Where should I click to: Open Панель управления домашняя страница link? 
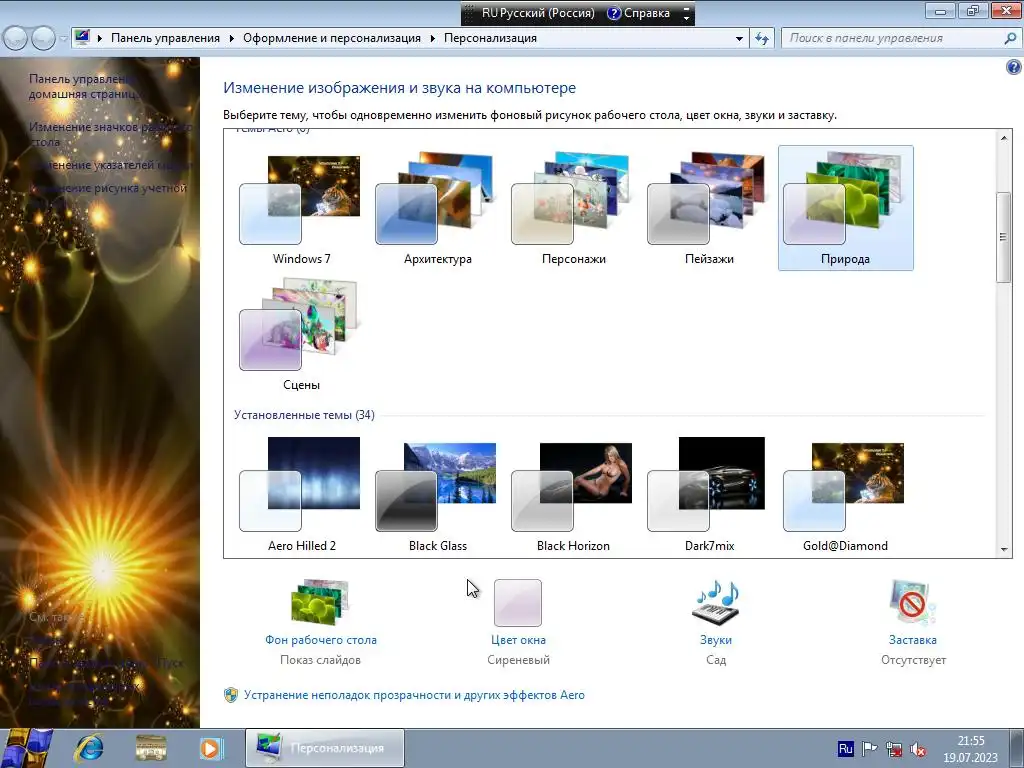[x=84, y=86]
